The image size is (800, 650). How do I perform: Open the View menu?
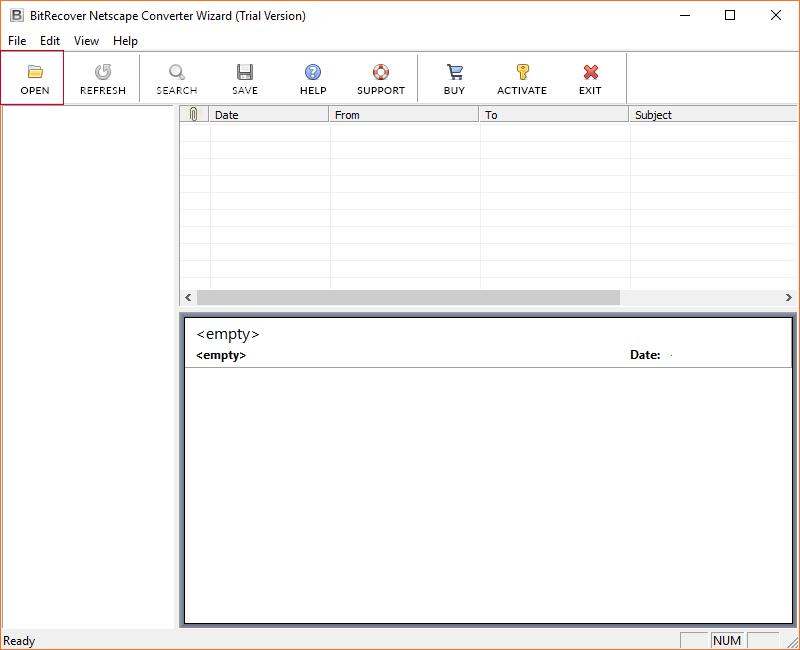pyautogui.click(x=86, y=41)
